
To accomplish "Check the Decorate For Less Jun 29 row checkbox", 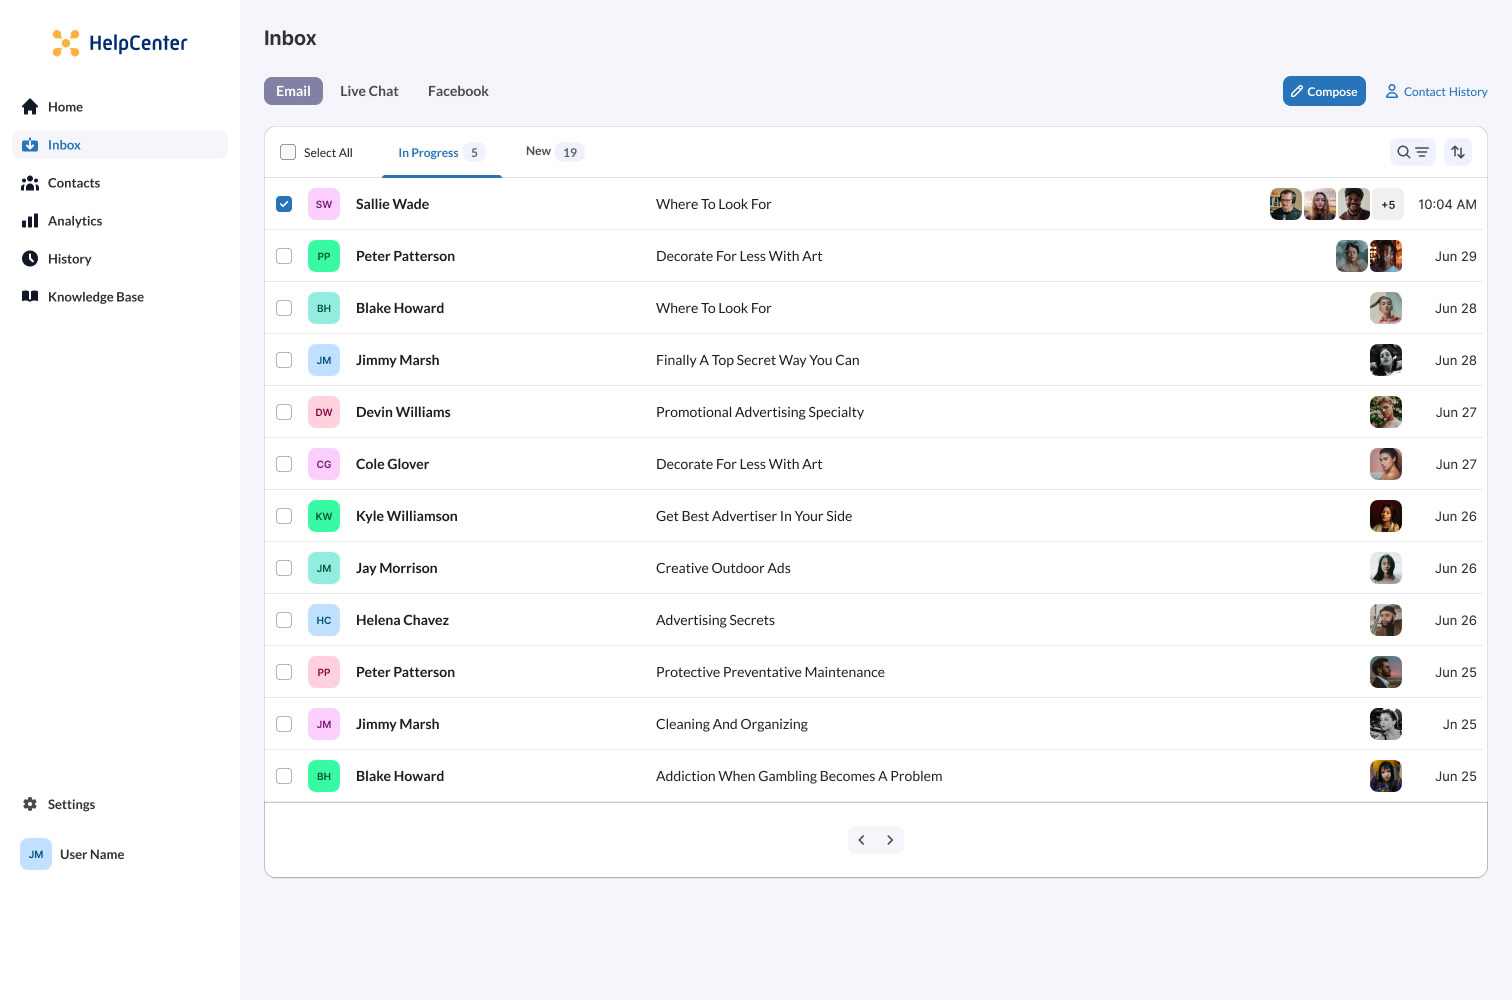I will 284,256.
